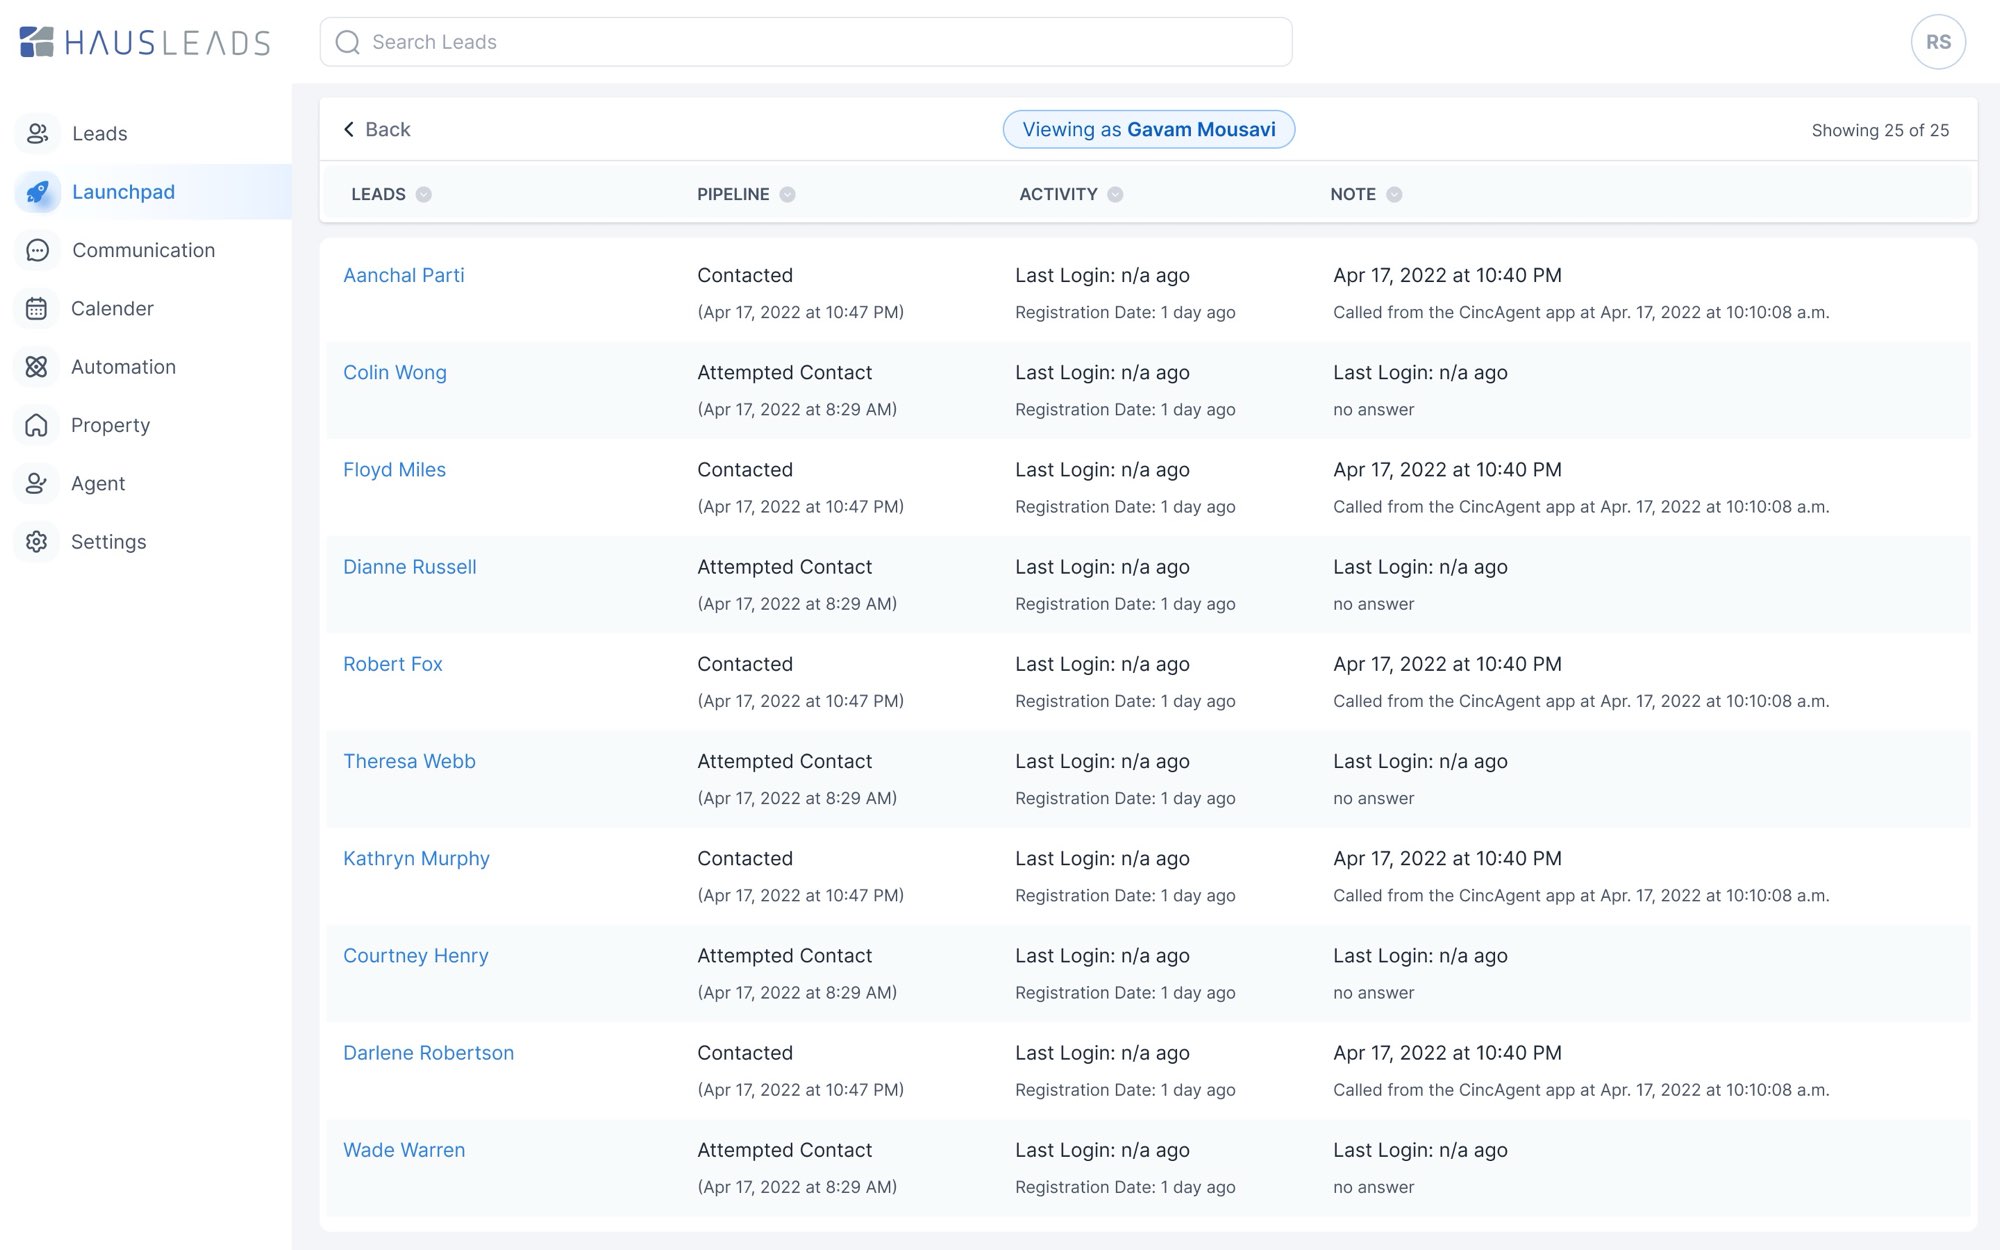Click Registration Date in Wade Warren row
The height and width of the screenshot is (1250, 2000).
point(1125,1187)
